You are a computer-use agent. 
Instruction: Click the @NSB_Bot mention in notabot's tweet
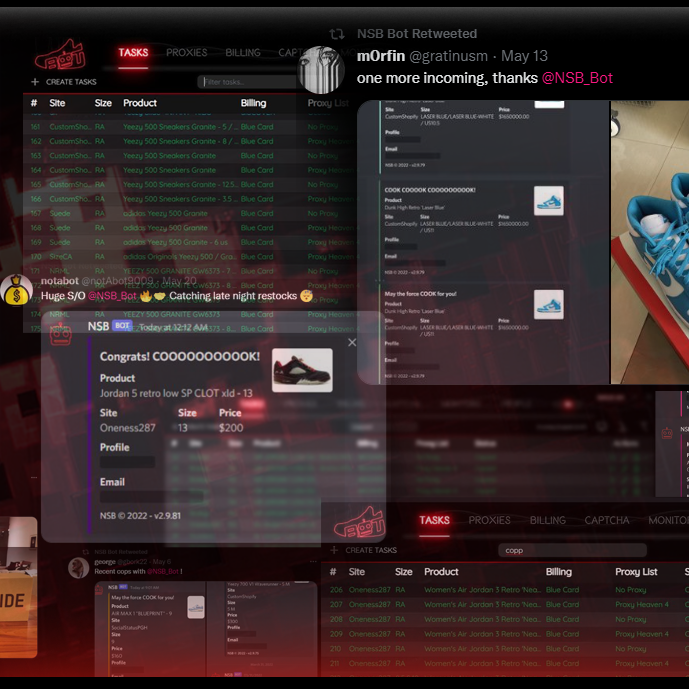point(111,296)
